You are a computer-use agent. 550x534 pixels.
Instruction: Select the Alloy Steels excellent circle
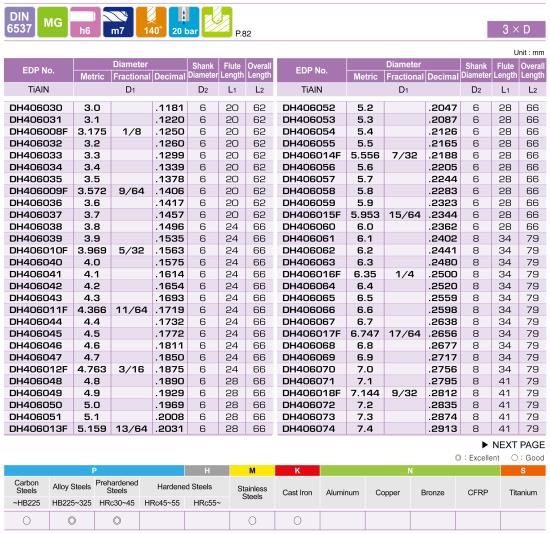pos(72,521)
